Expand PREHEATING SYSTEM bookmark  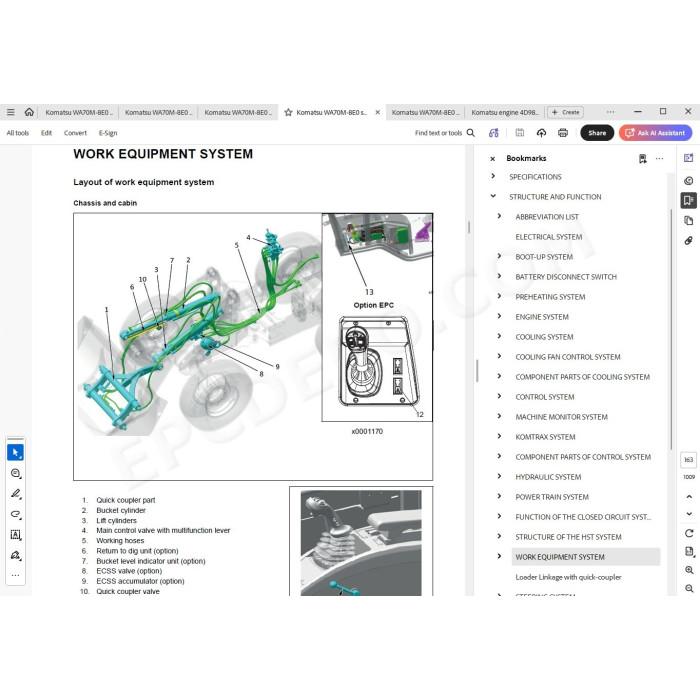pos(499,296)
